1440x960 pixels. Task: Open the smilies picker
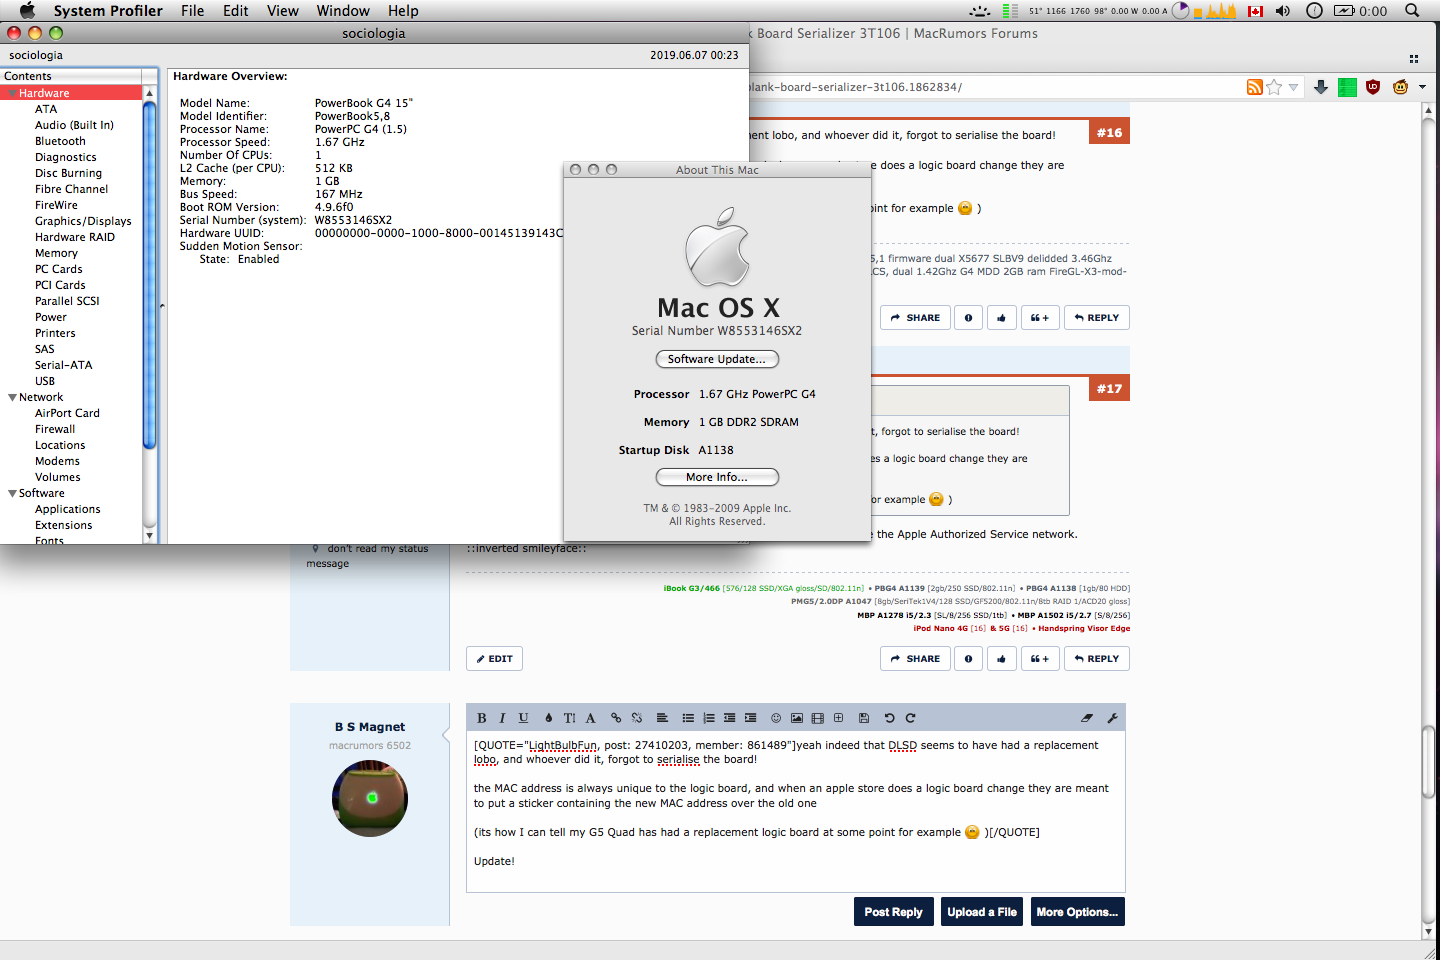[776, 718]
